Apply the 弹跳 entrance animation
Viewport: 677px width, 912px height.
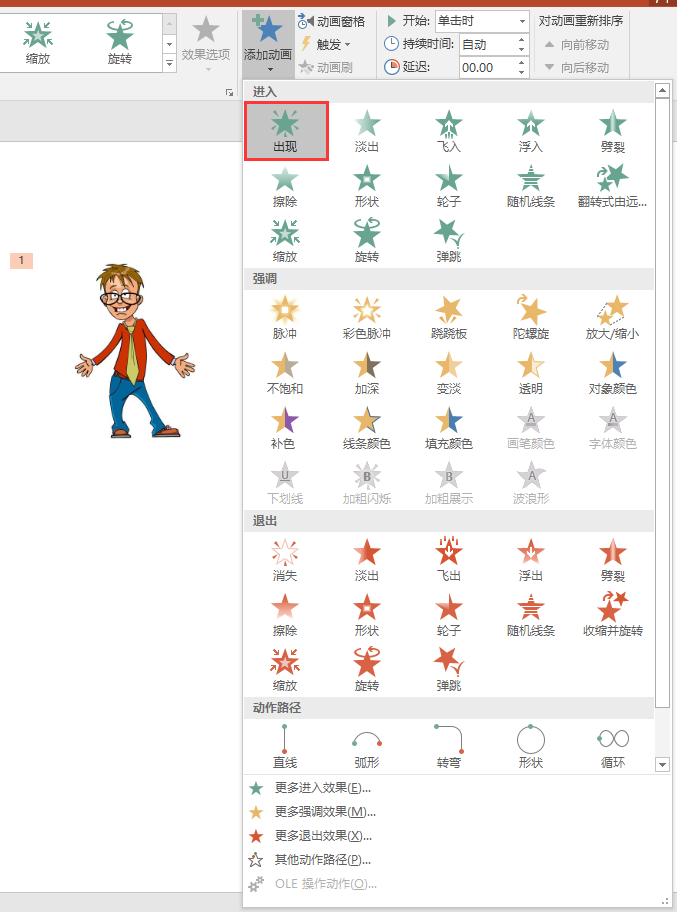449,241
